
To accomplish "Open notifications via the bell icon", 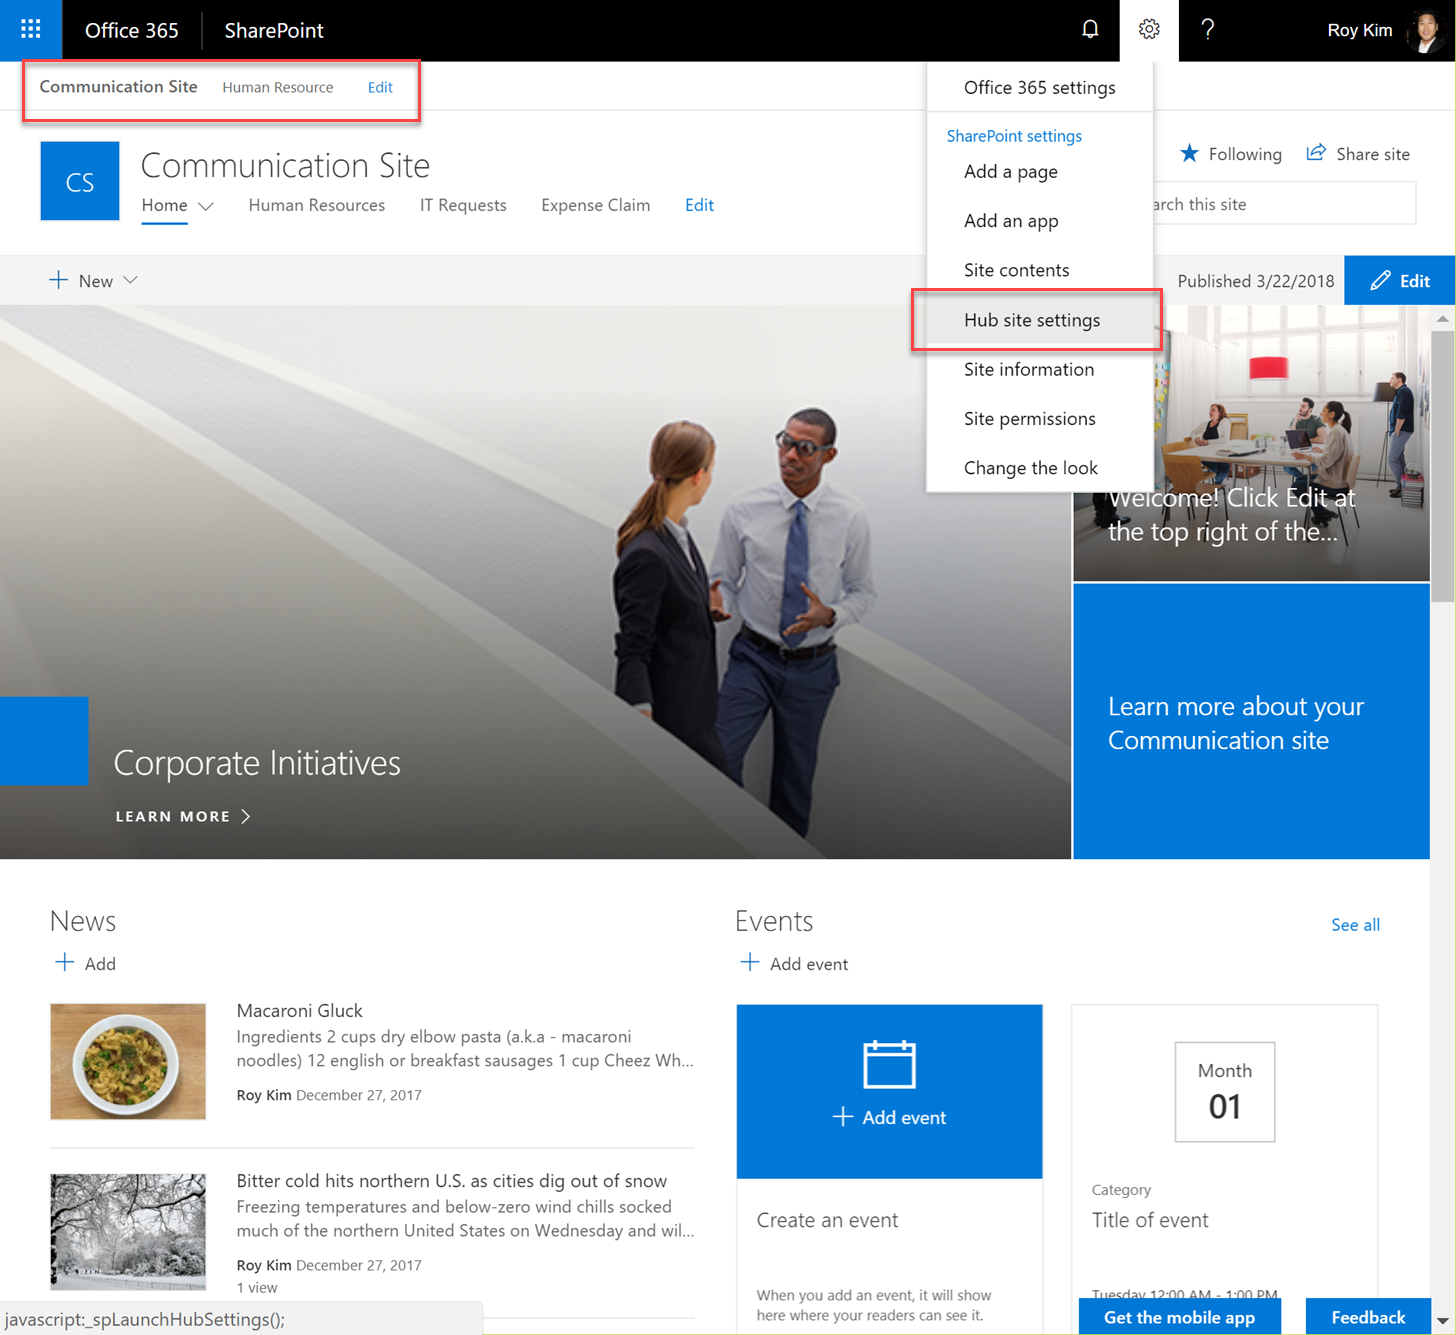I will pos(1090,30).
